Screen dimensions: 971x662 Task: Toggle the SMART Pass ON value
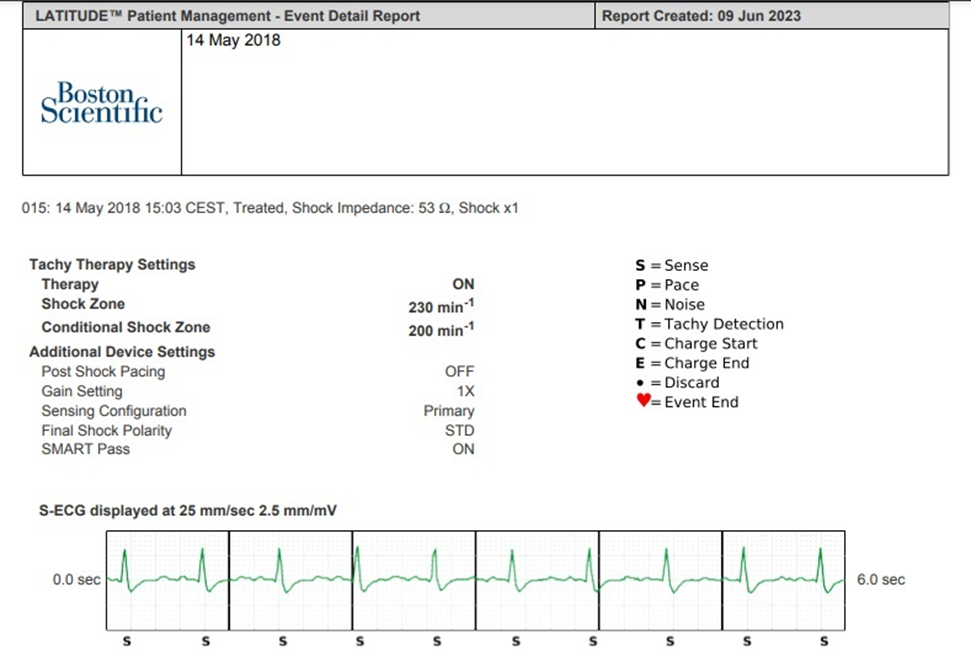pos(463,450)
